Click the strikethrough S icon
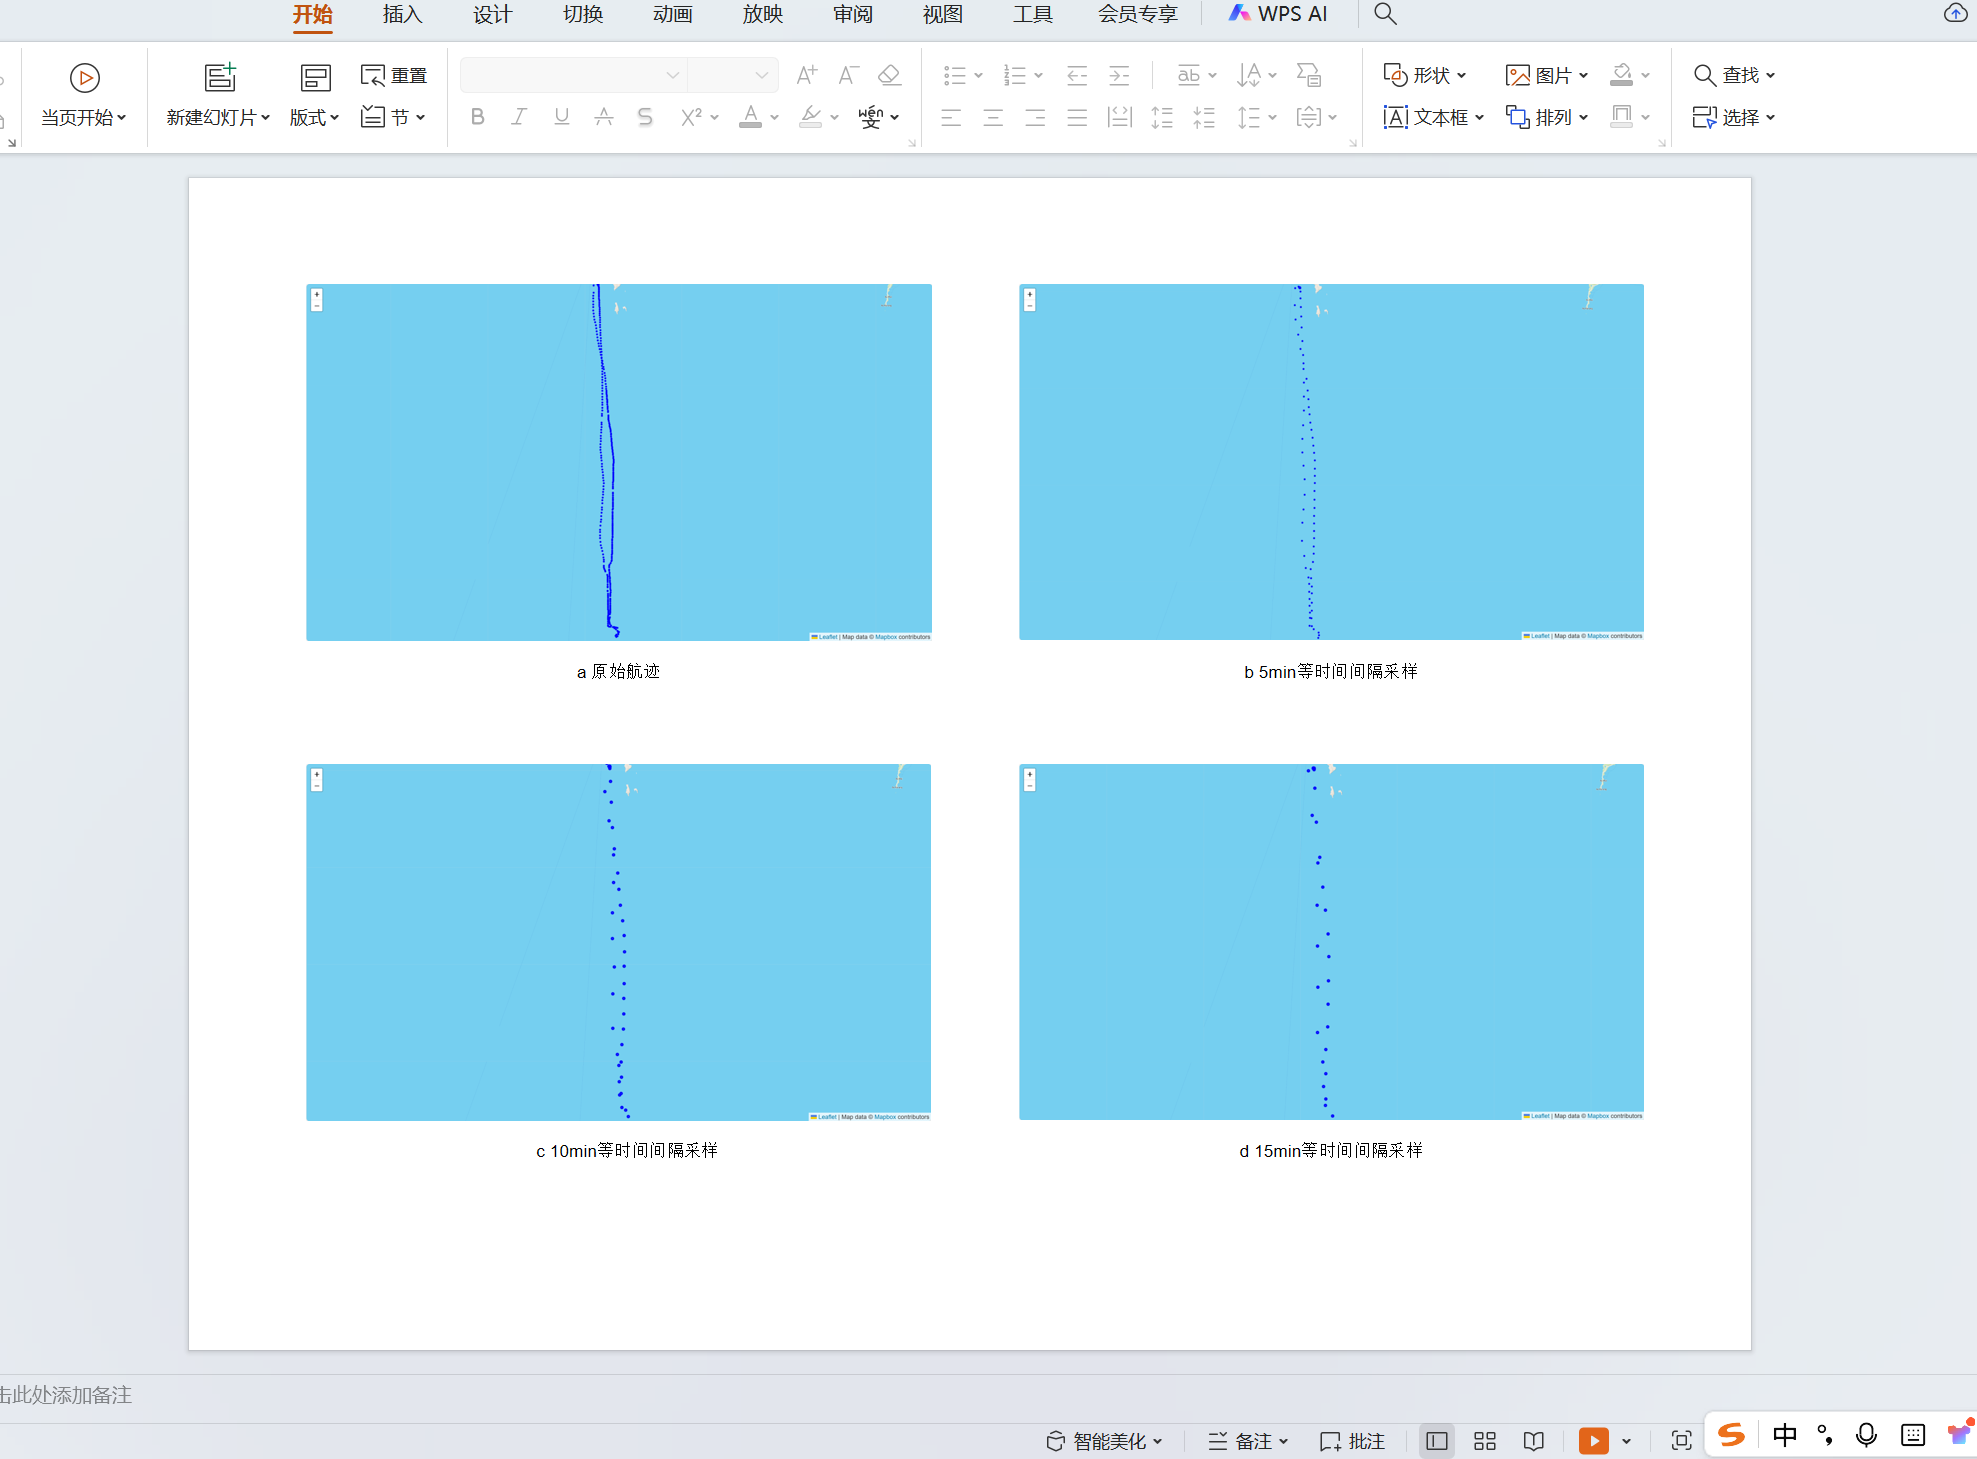Viewport: 1977px width, 1459px height. (645, 117)
